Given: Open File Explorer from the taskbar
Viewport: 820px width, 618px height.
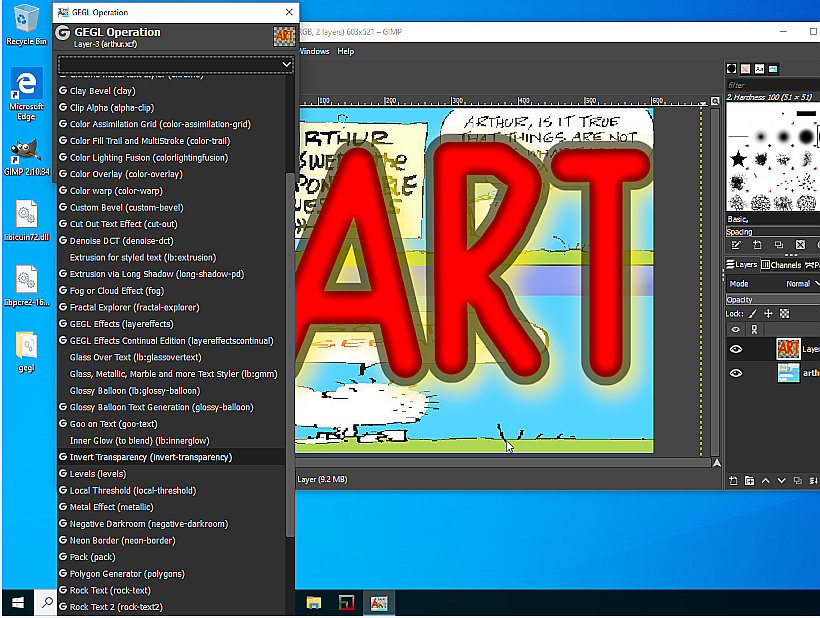Looking at the screenshot, I should coord(313,603).
